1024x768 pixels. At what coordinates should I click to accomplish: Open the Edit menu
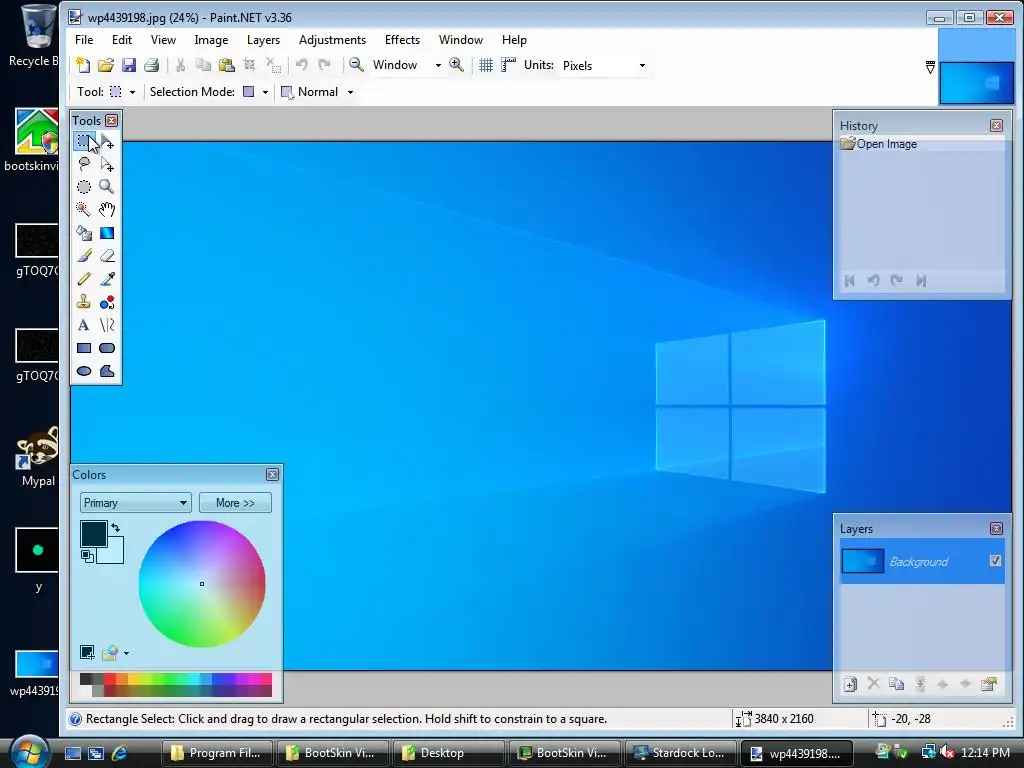click(x=121, y=40)
